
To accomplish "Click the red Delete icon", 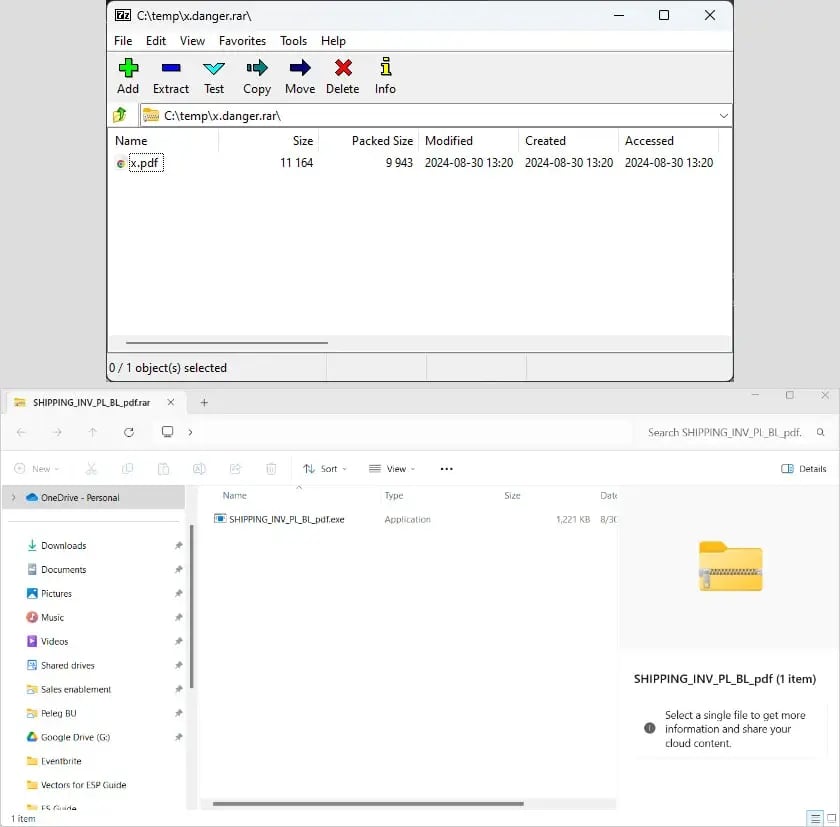I will 343,69.
